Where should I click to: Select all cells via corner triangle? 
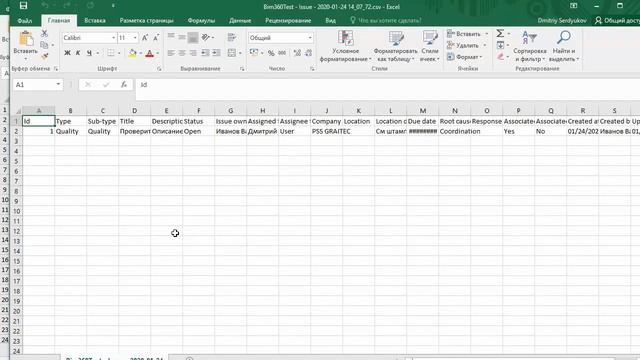[x=18, y=111]
